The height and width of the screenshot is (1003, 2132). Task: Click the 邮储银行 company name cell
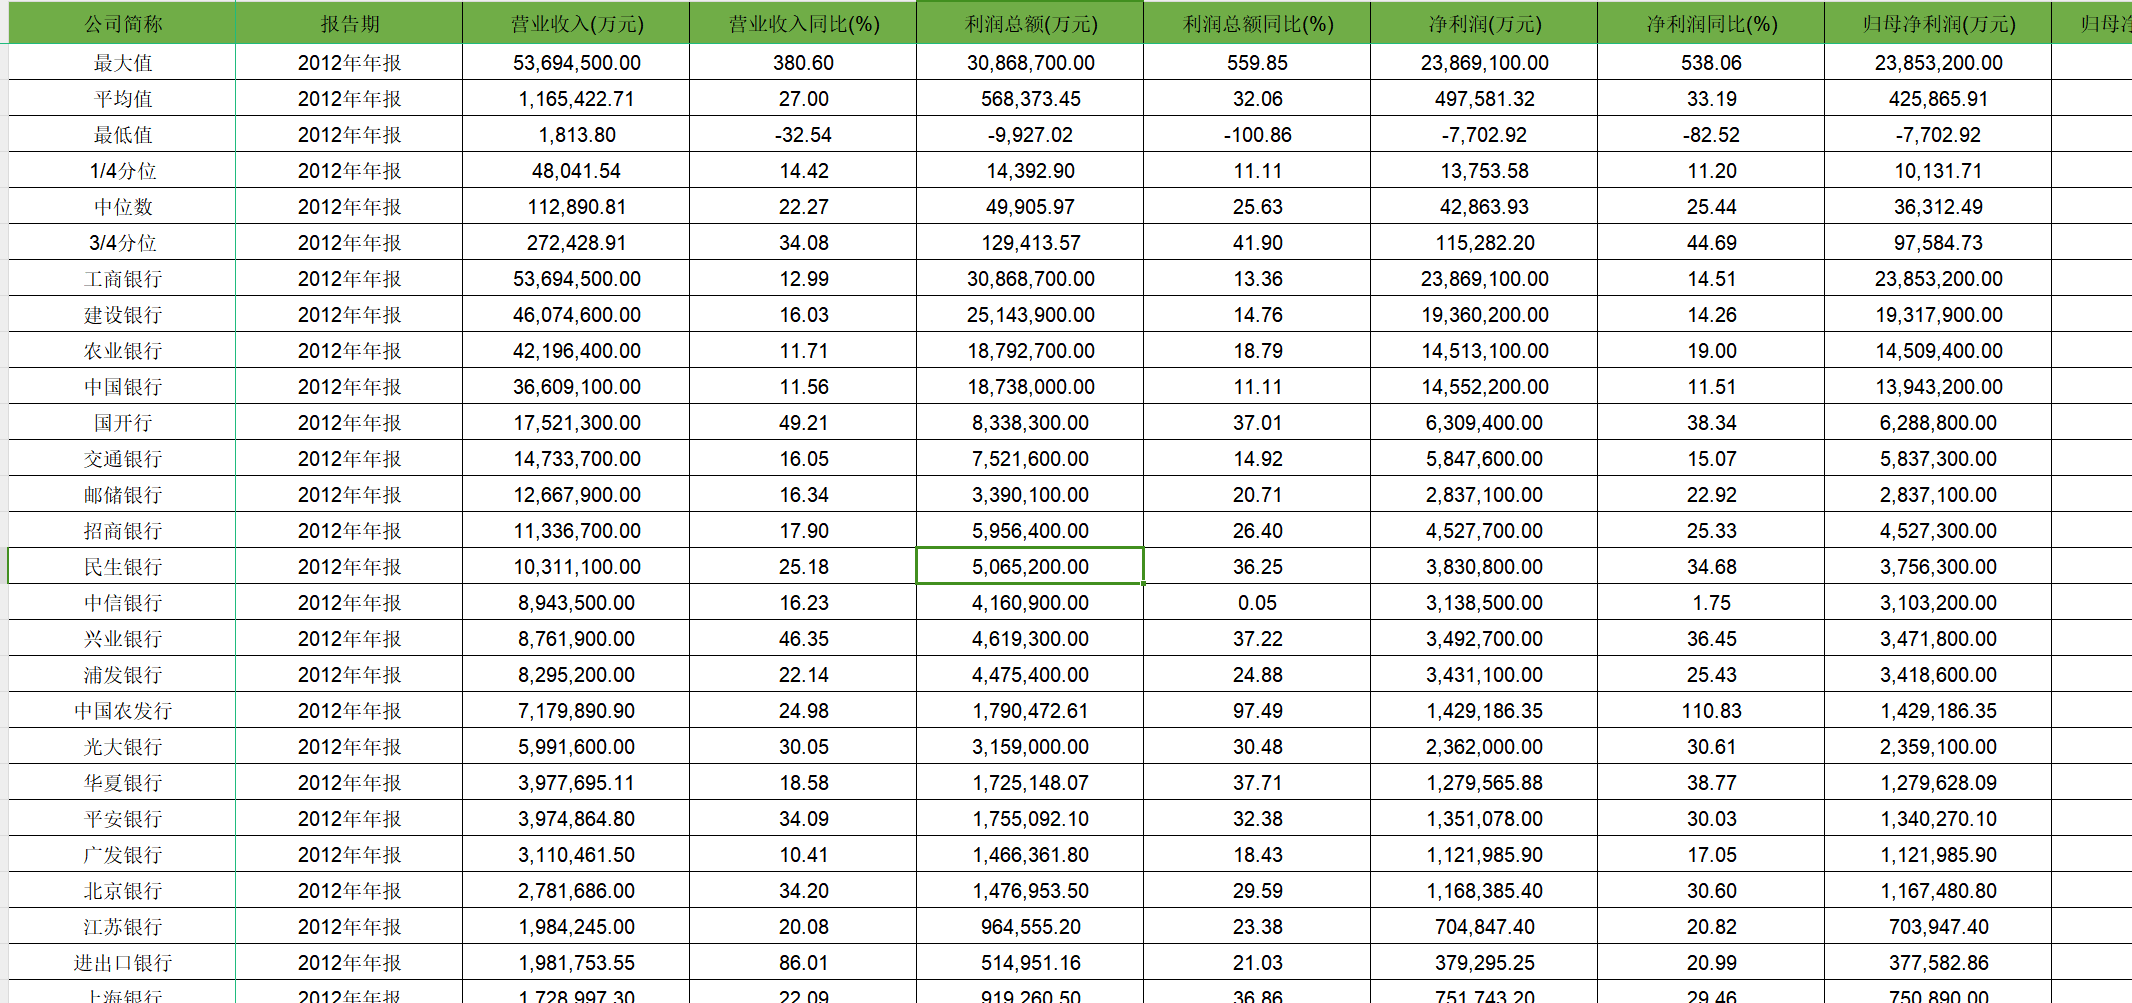(122, 494)
